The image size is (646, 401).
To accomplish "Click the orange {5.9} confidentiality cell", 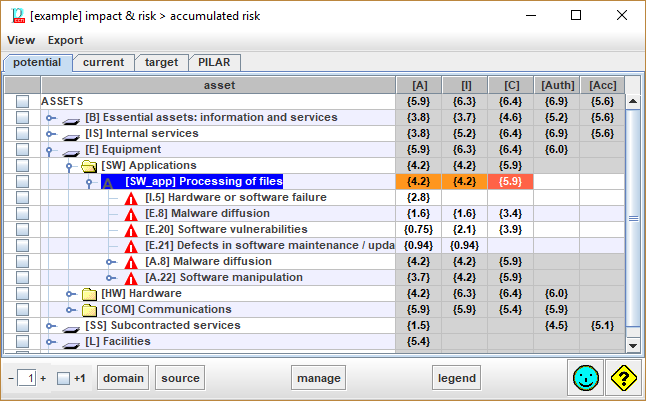I will [509, 182].
